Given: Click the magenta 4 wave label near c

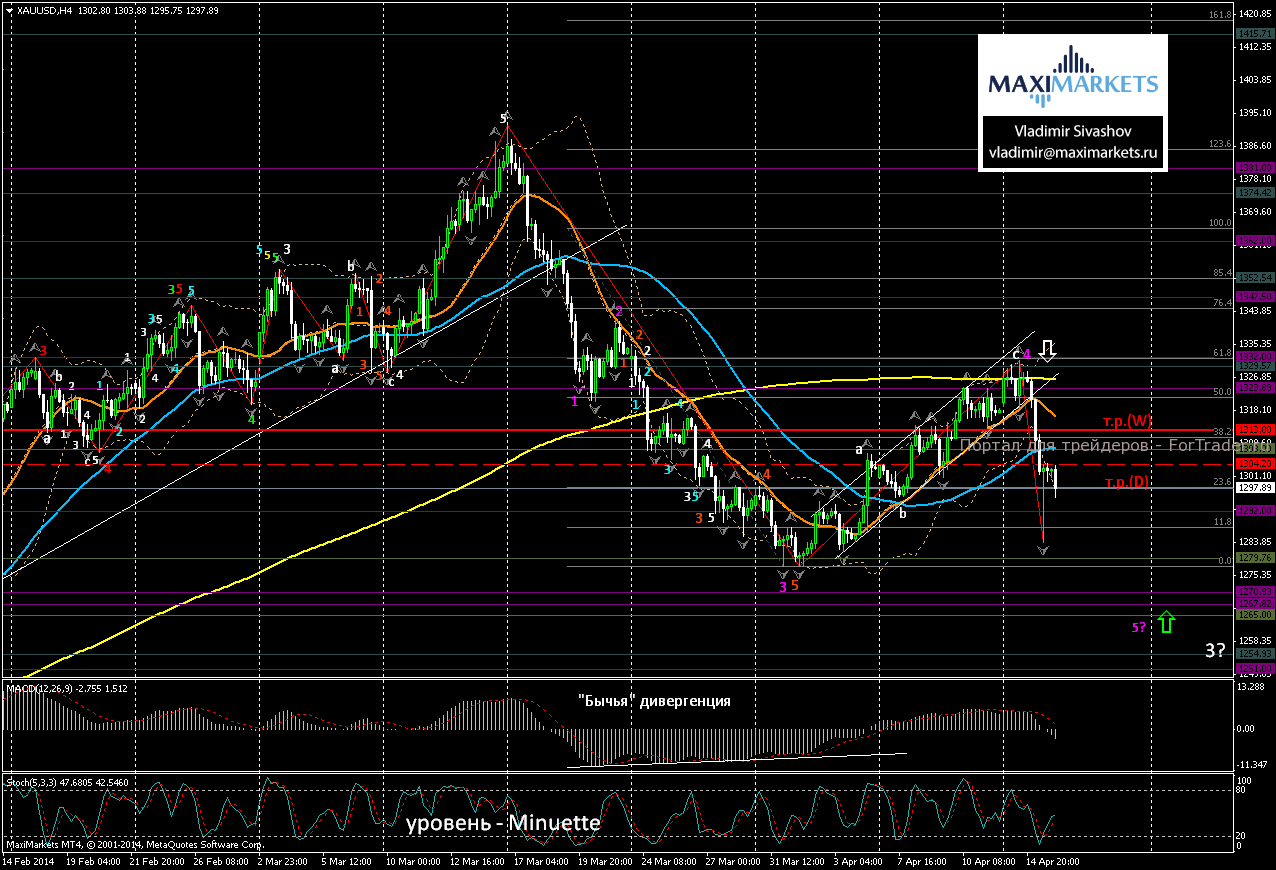Looking at the screenshot, I should pos(1027,354).
